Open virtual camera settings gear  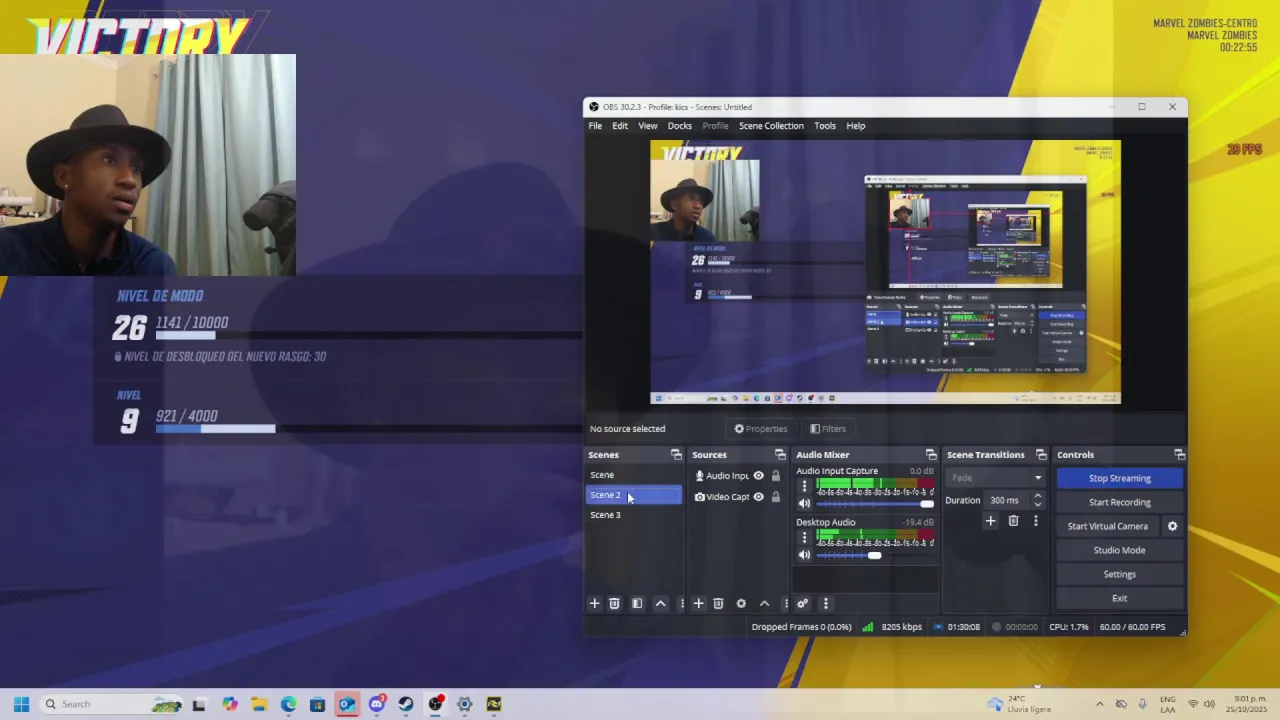point(1172,526)
